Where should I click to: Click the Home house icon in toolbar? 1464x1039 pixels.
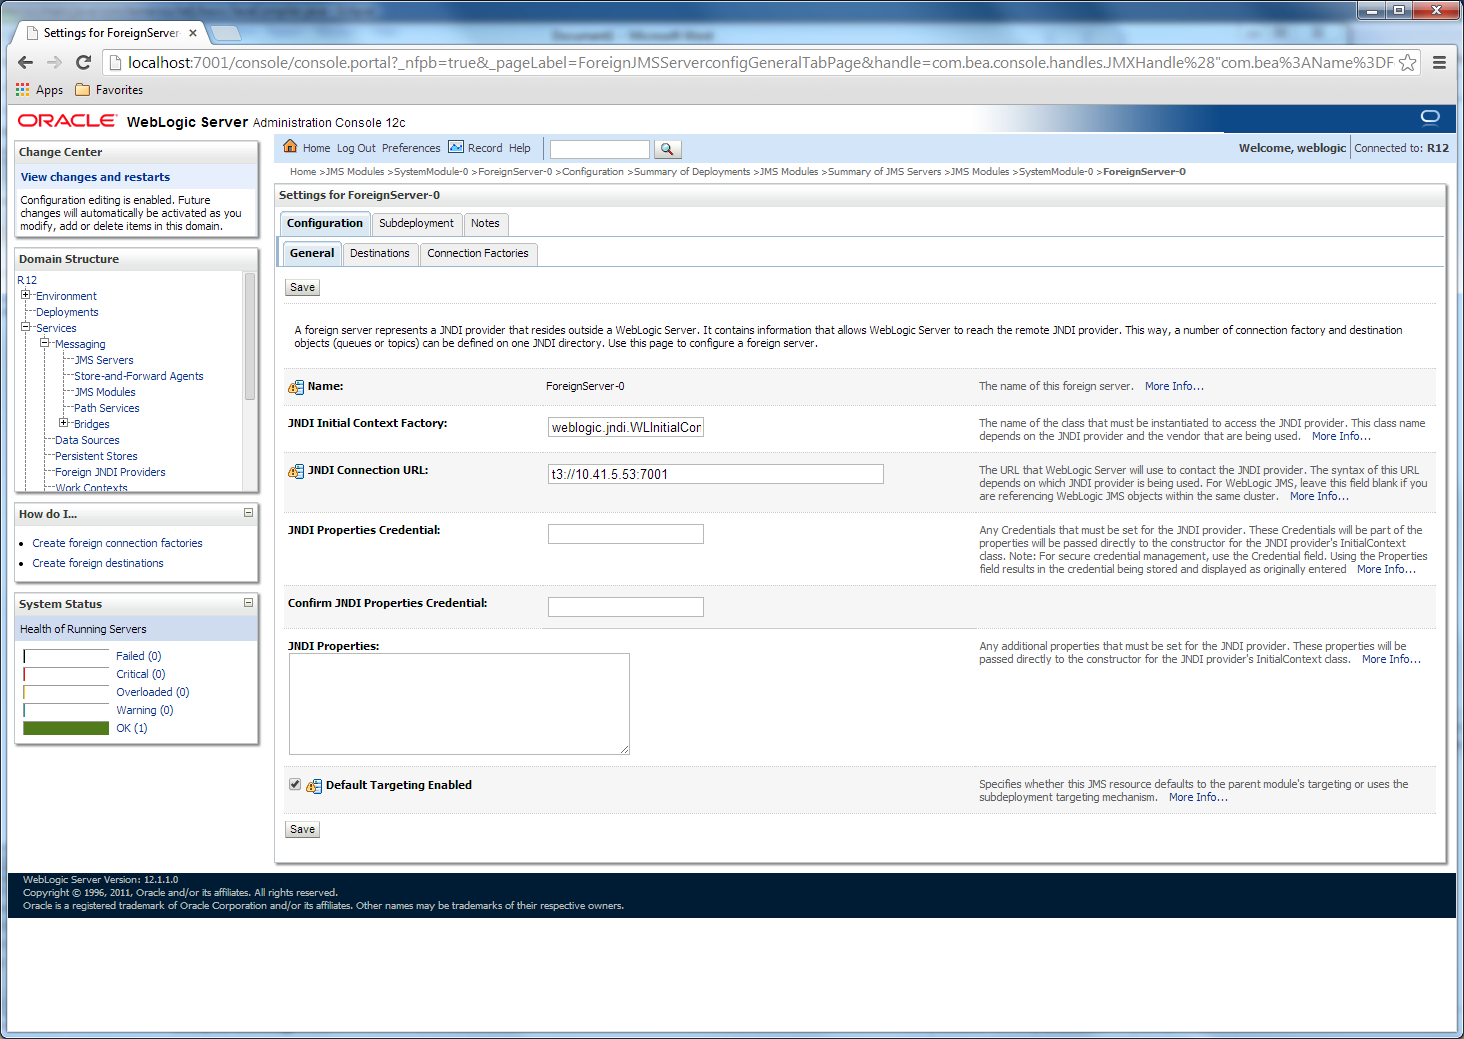click(290, 147)
